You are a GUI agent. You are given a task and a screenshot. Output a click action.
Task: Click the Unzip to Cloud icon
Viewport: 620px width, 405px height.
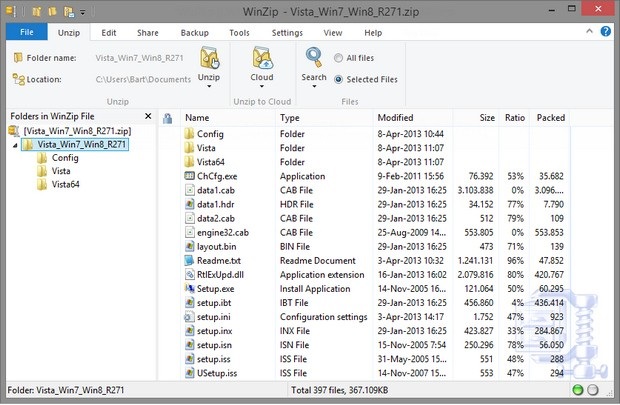262,58
